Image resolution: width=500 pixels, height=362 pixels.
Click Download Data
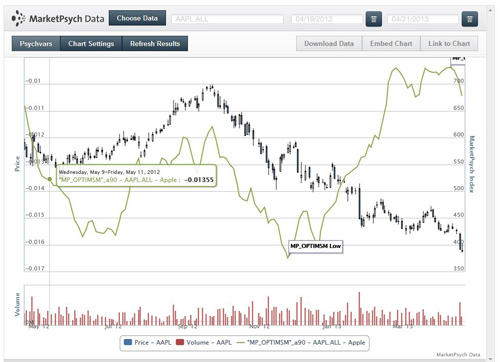coord(329,44)
